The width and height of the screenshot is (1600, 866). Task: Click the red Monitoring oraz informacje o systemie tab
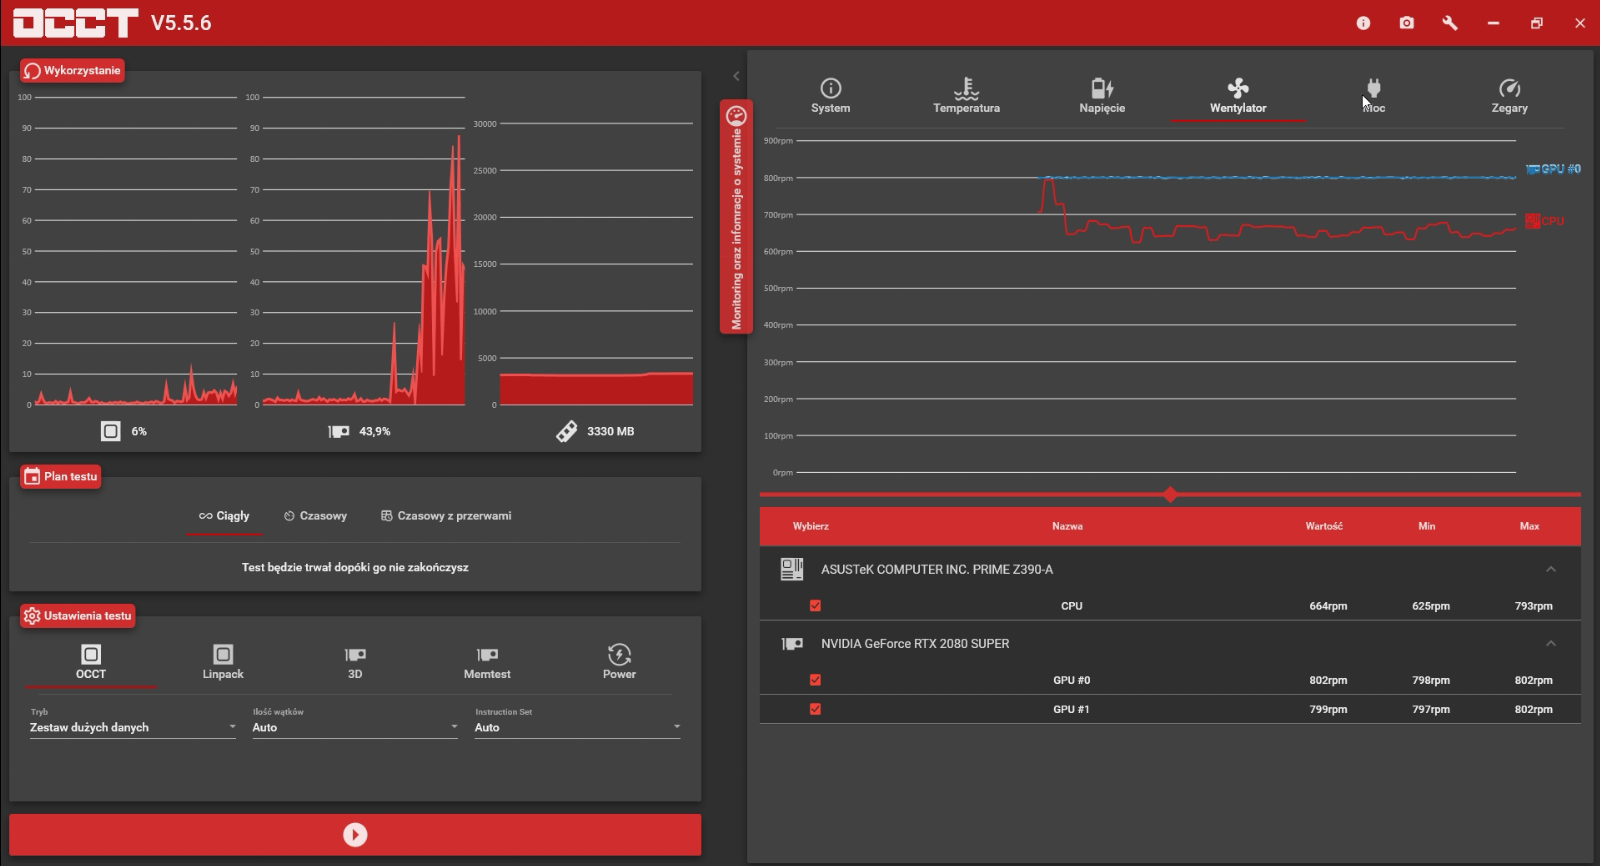coord(736,217)
